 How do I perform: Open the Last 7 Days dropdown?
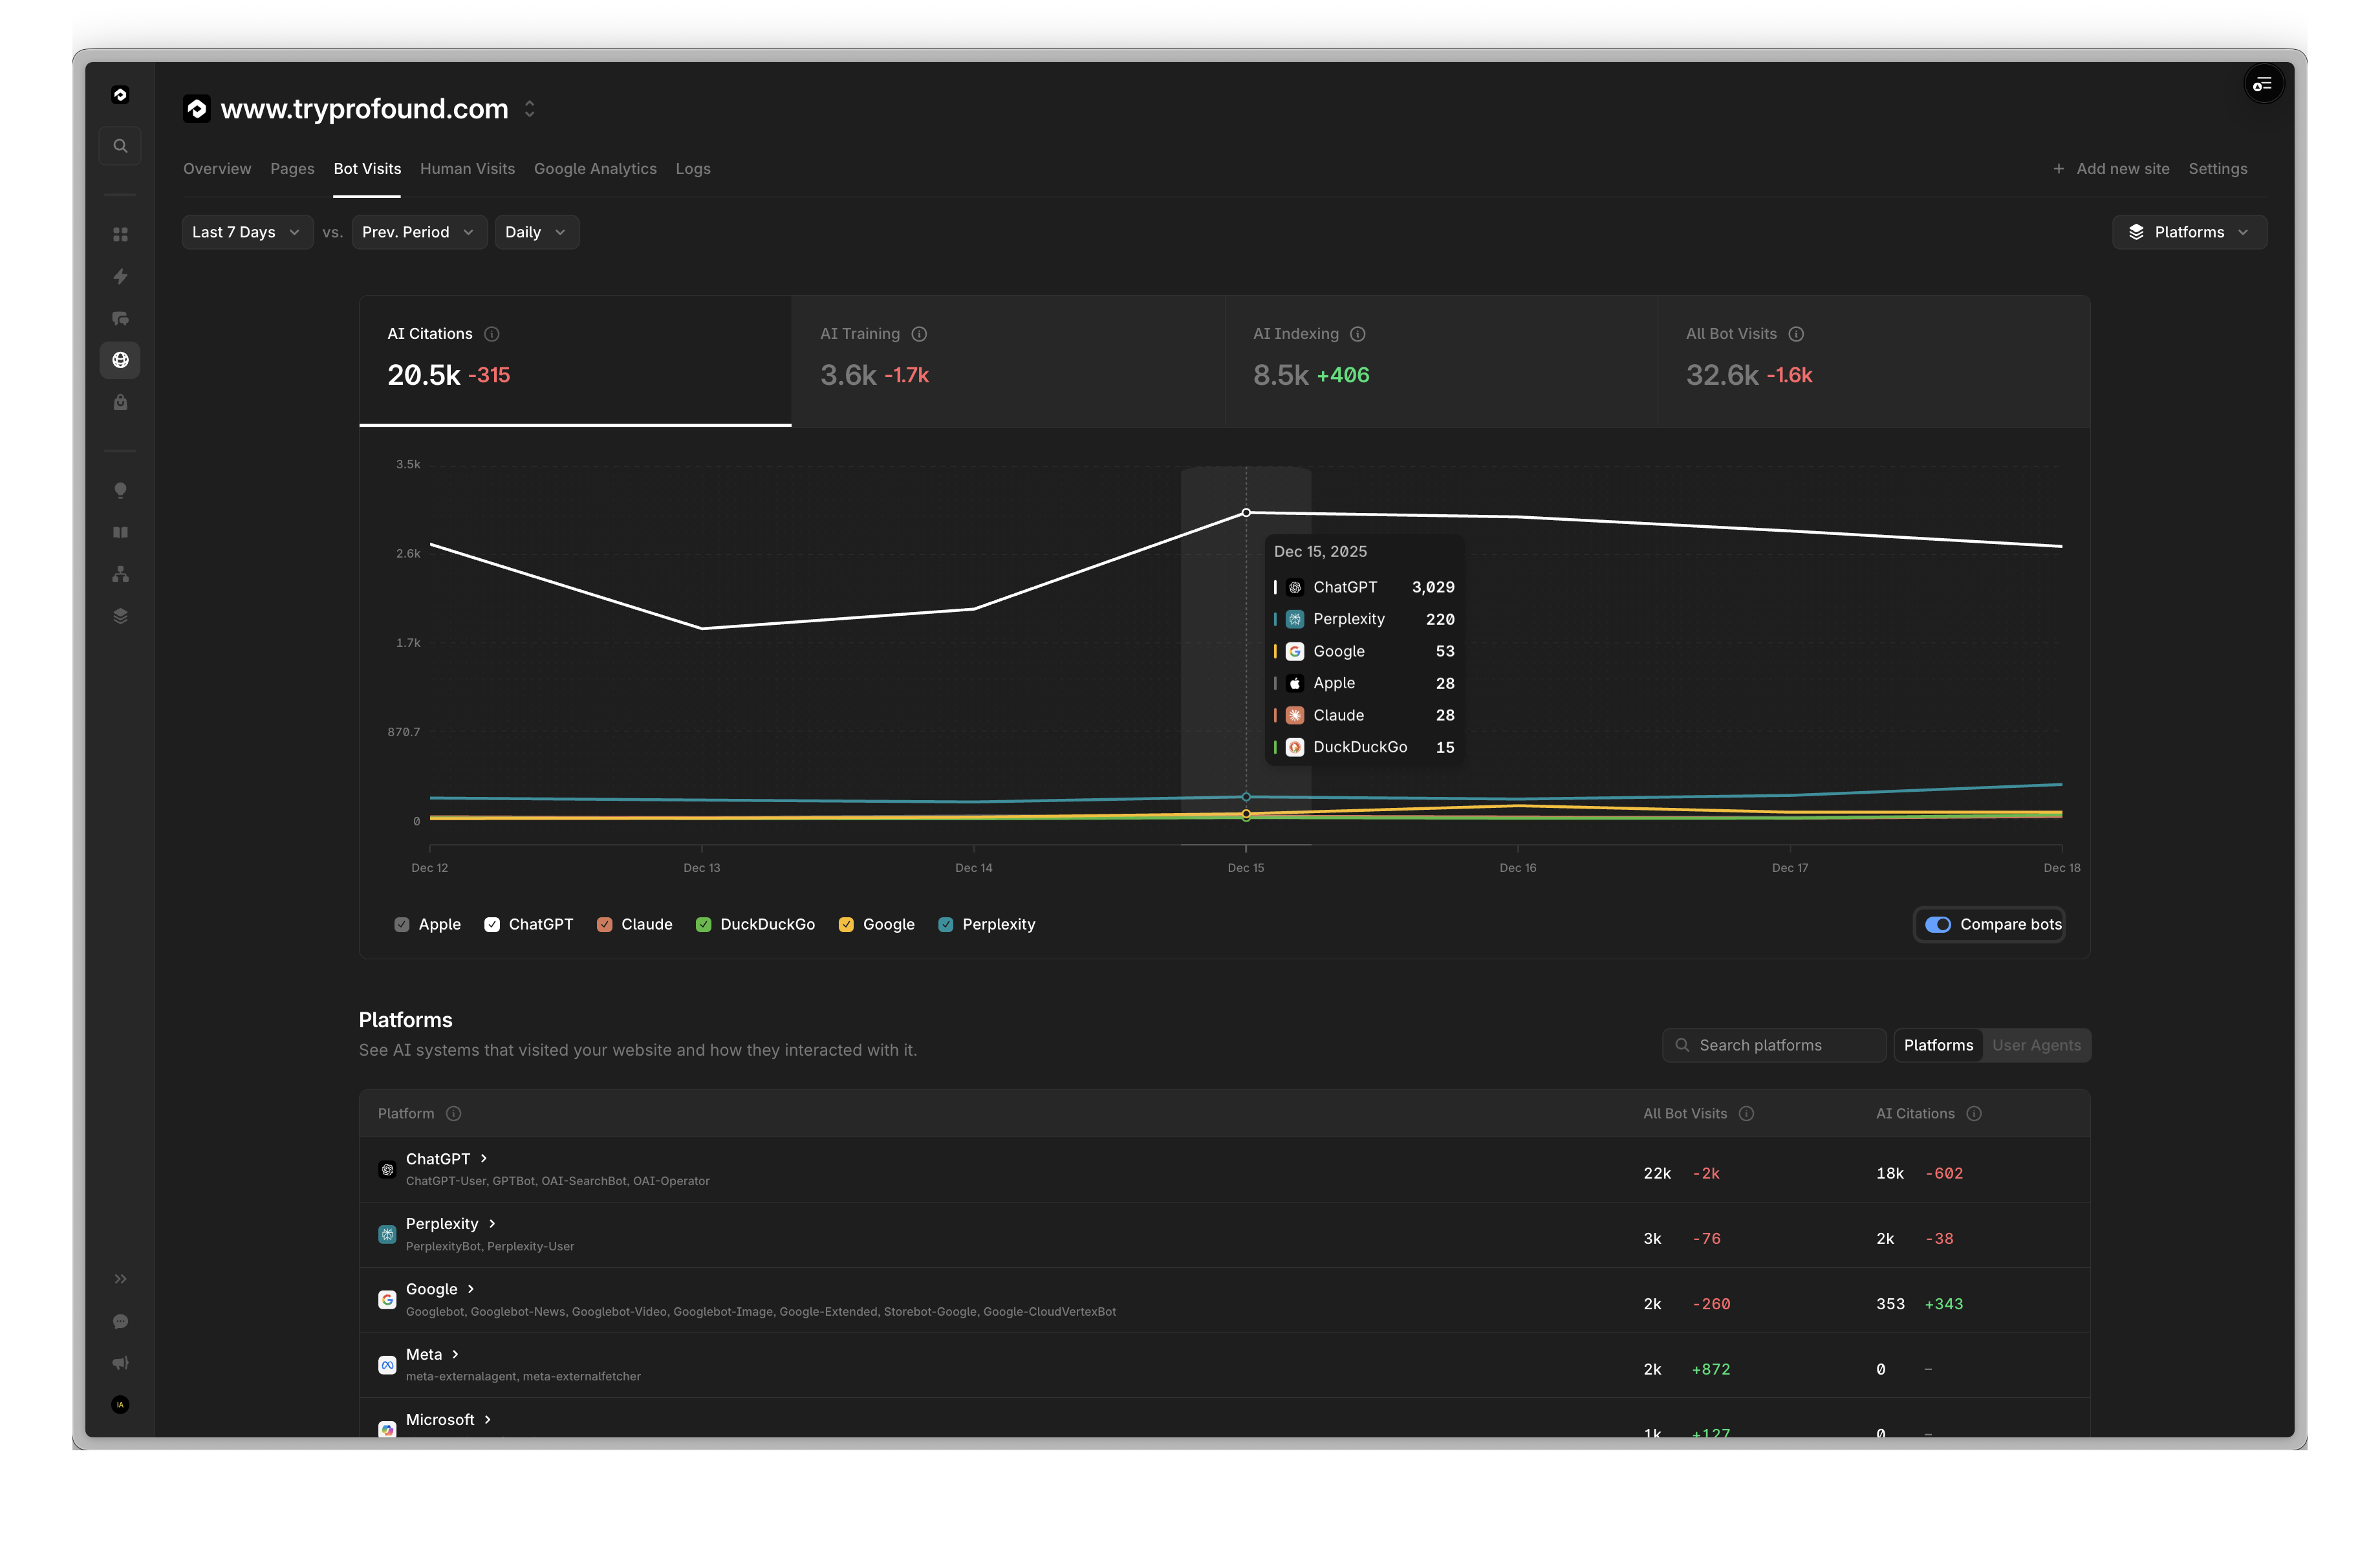[x=246, y=232]
